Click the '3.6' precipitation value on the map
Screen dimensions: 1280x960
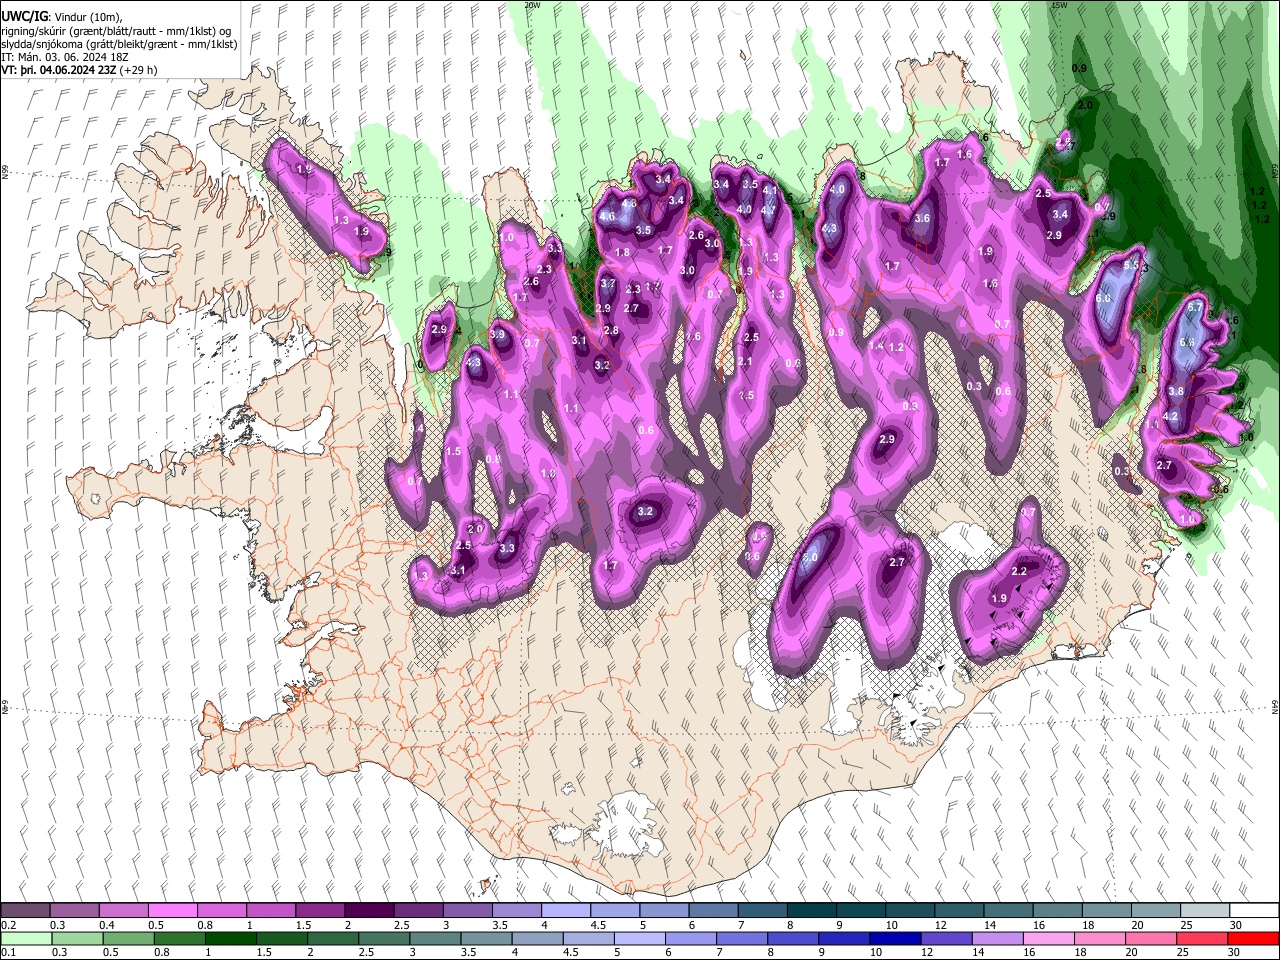click(923, 219)
